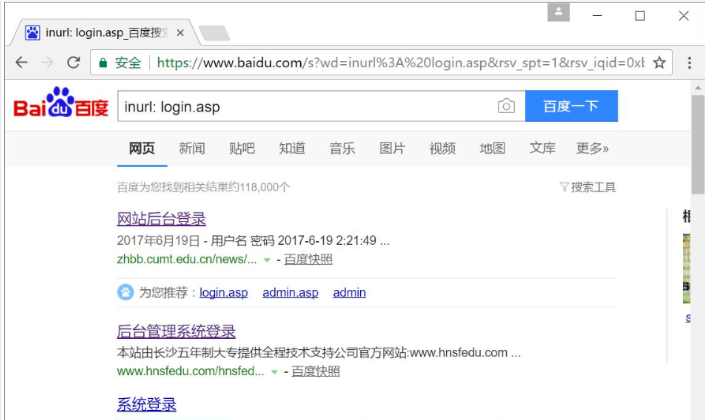
Task: Open the Chrome three-dot menu
Action: (689, 63)
